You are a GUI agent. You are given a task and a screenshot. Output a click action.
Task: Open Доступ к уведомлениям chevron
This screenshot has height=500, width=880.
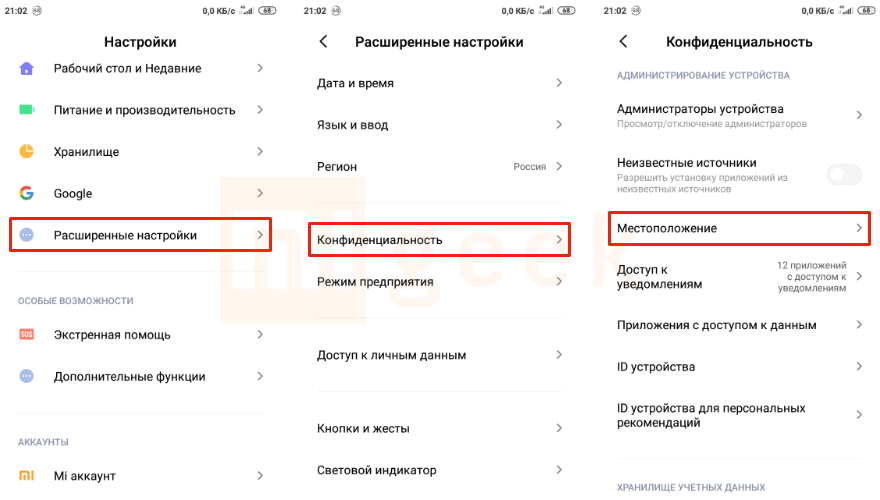[x=858, y=277]
